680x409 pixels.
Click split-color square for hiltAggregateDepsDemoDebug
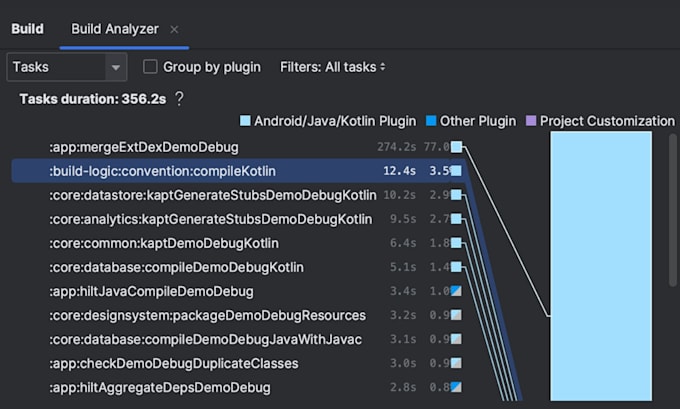click(456, 387)
